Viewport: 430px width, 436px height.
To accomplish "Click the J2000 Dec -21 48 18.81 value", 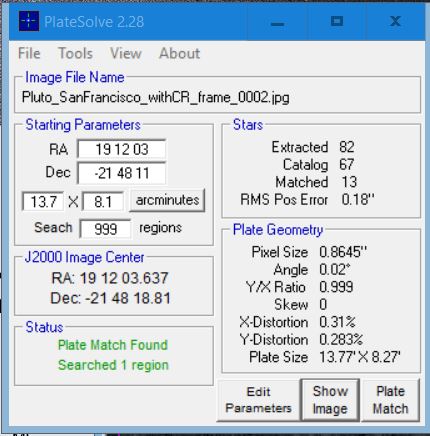I will click(110, 298).
